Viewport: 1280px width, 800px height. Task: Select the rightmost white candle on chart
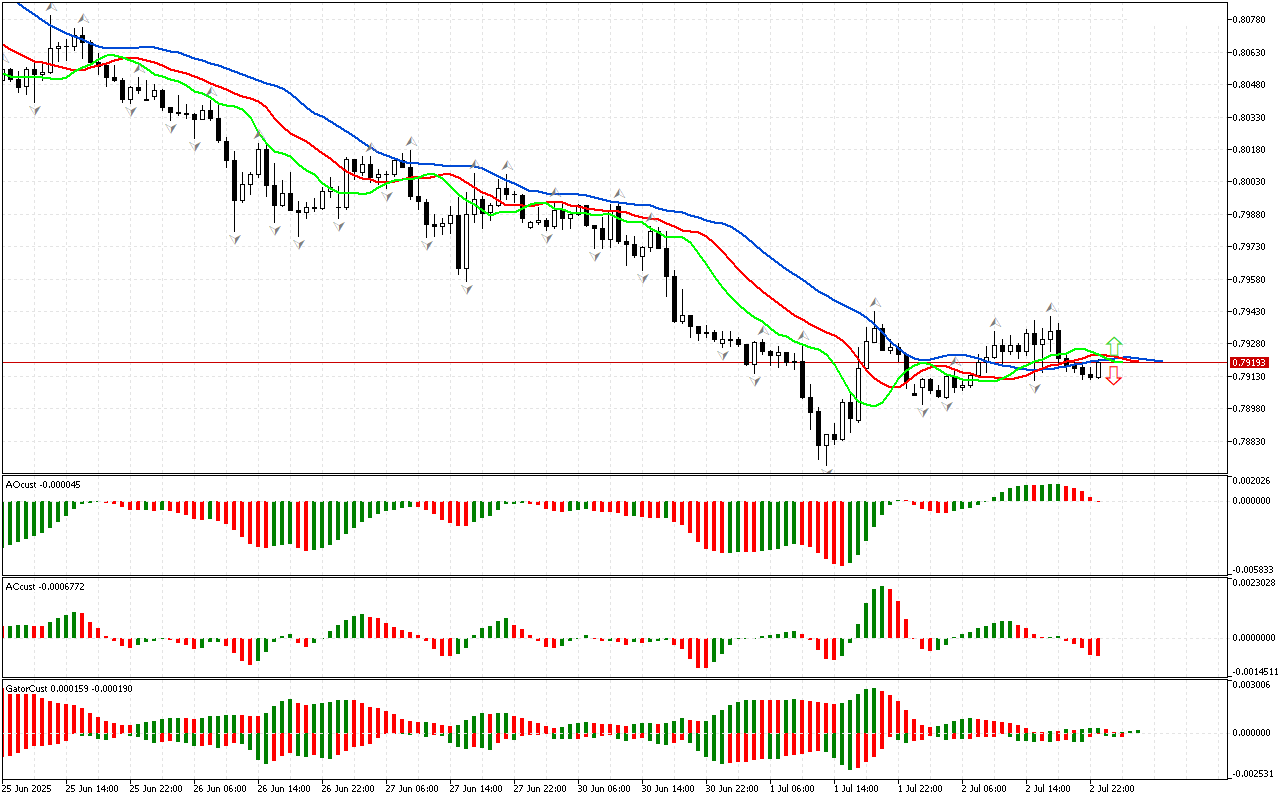1098,370
